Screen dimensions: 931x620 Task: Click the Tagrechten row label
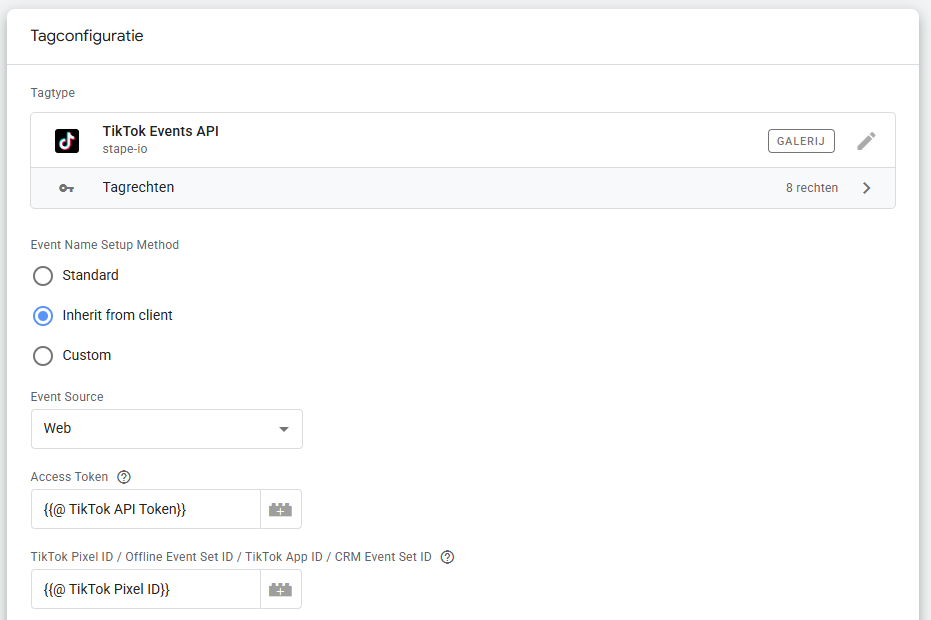[138, 188]
